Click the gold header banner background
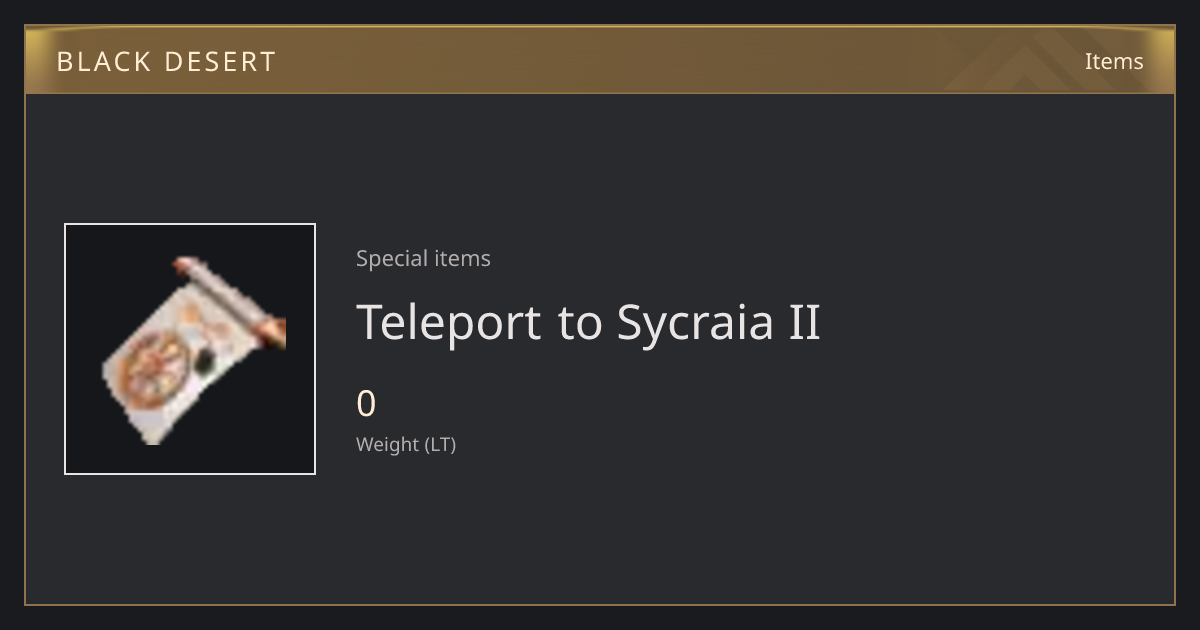1200x630 pixels. click(x=600, y=60)
